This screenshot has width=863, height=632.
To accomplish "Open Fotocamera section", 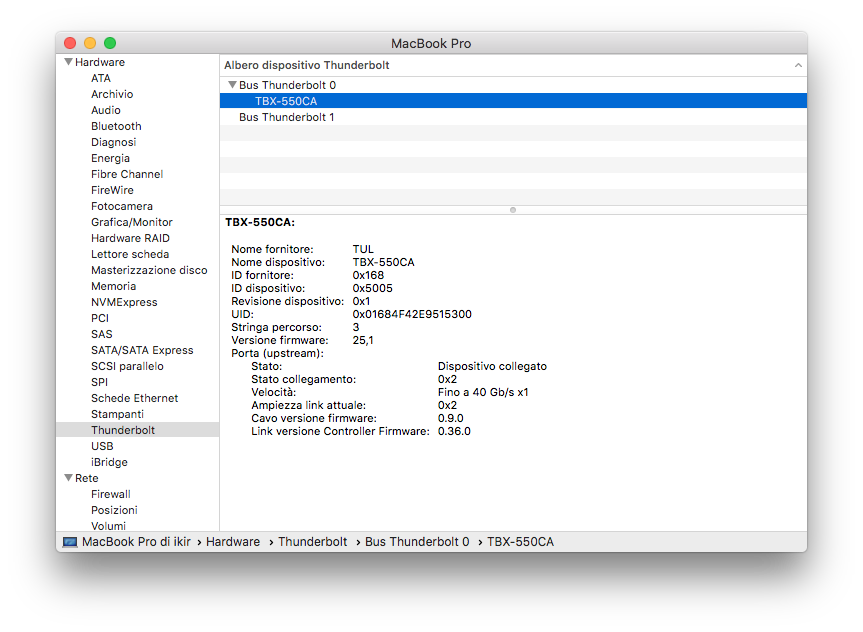I will click(x=122, y=206).
